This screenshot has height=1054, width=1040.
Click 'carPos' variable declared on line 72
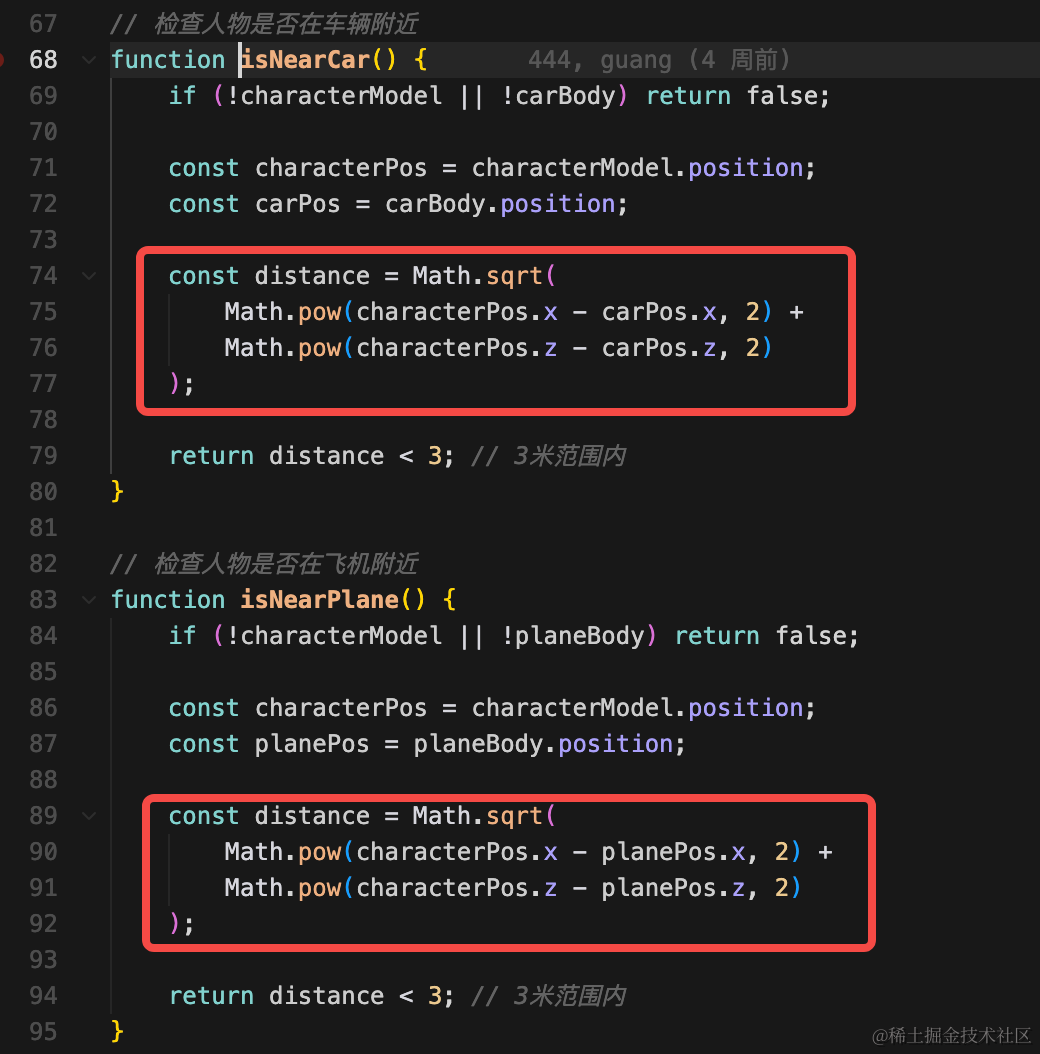click(298, 204)
